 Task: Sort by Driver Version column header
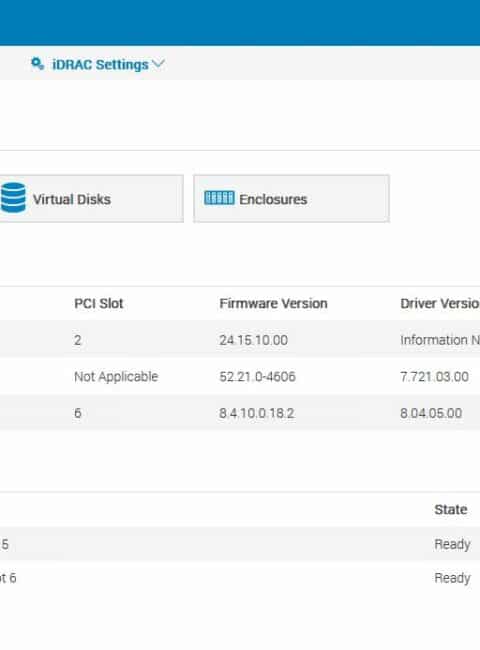pos(440,303)
